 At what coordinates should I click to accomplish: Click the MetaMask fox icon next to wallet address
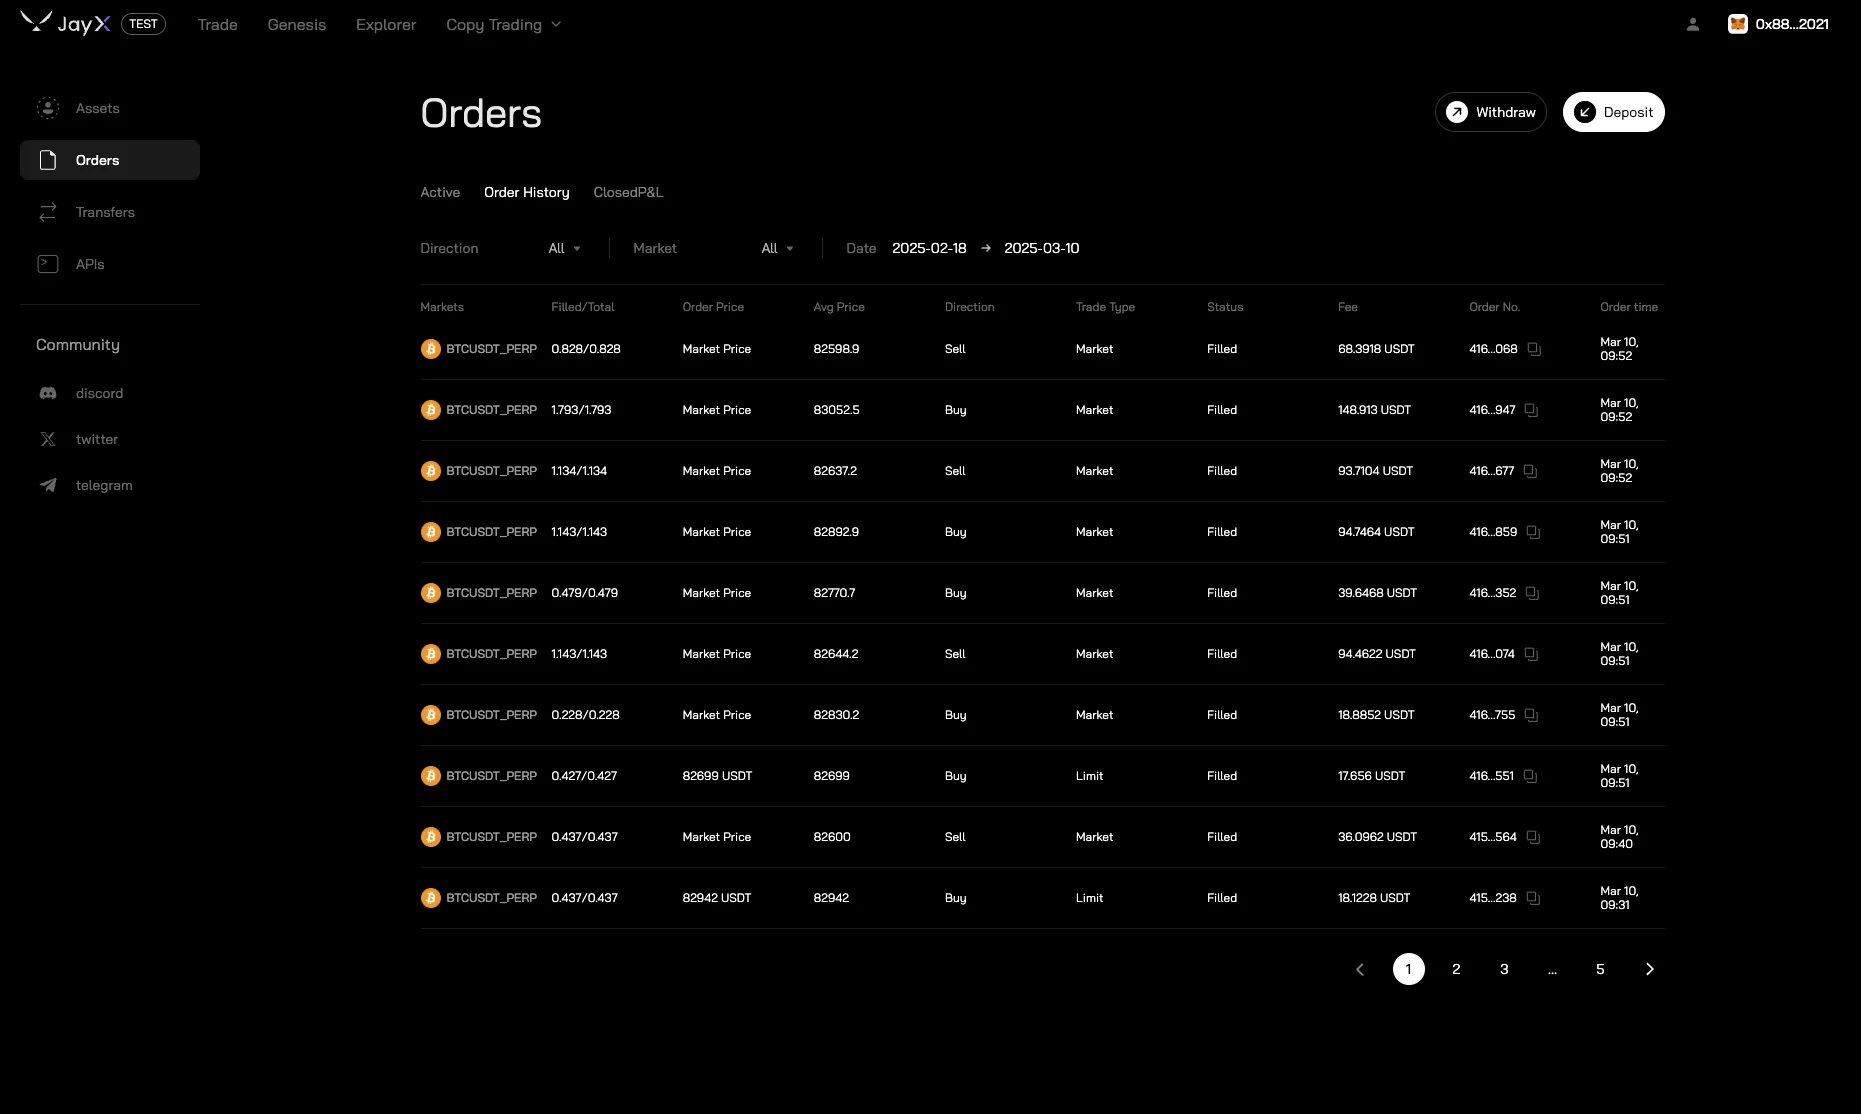pos(1738,23)
